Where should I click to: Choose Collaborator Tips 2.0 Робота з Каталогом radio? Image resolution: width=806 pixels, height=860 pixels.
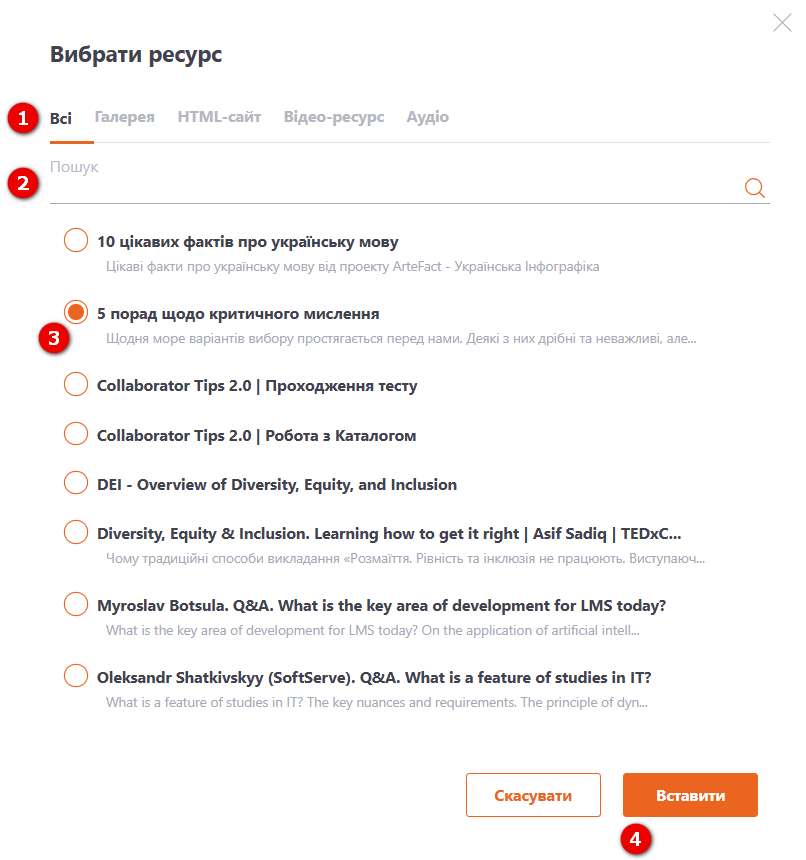[76, 434]
